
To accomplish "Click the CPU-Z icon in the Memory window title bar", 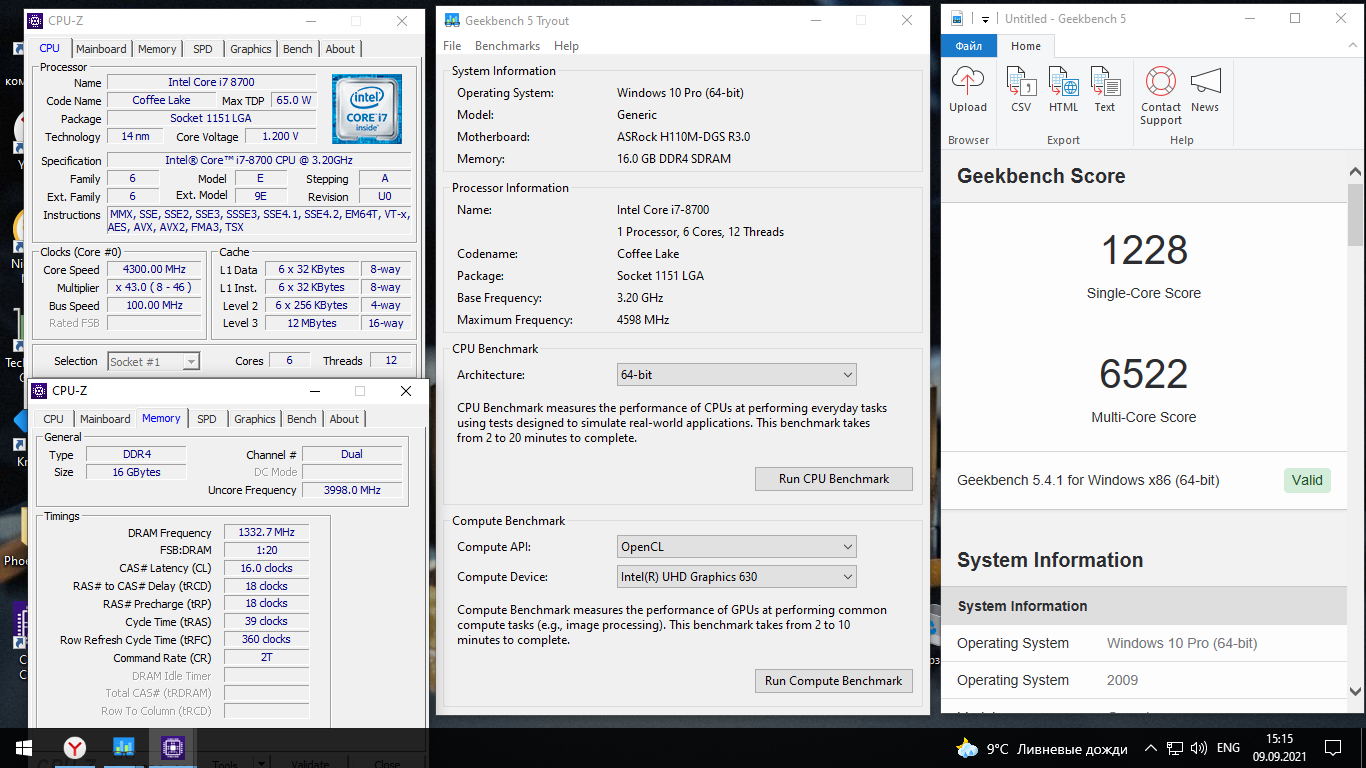I will (x=39, y=390).
